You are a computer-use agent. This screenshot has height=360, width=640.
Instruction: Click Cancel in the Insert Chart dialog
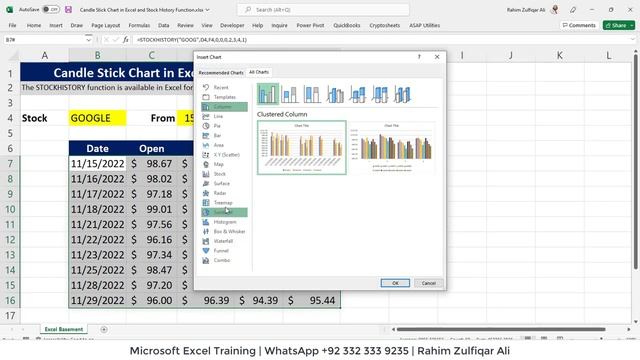point(429,283)
